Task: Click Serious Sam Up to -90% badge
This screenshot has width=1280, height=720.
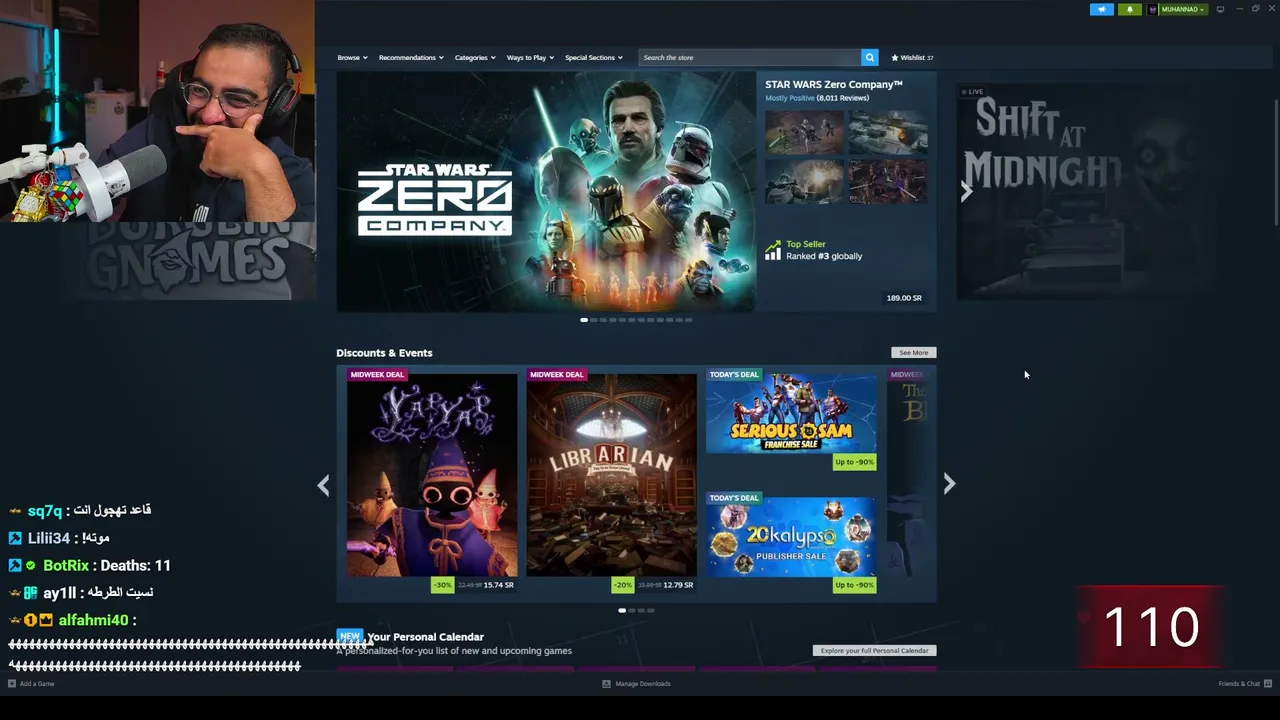Action: [x=854, y=462]
